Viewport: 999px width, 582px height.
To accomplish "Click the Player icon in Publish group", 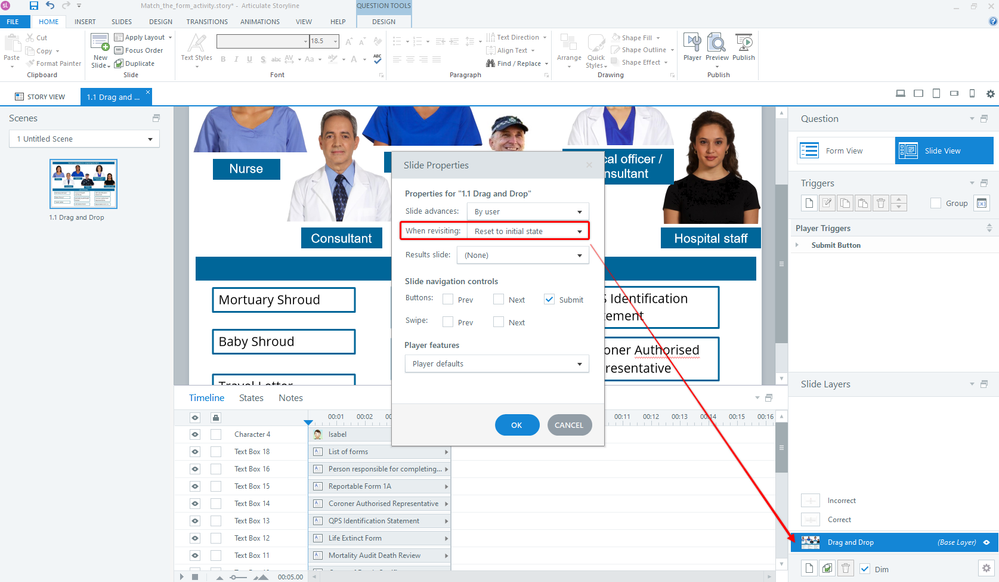I will click(692, 45).
